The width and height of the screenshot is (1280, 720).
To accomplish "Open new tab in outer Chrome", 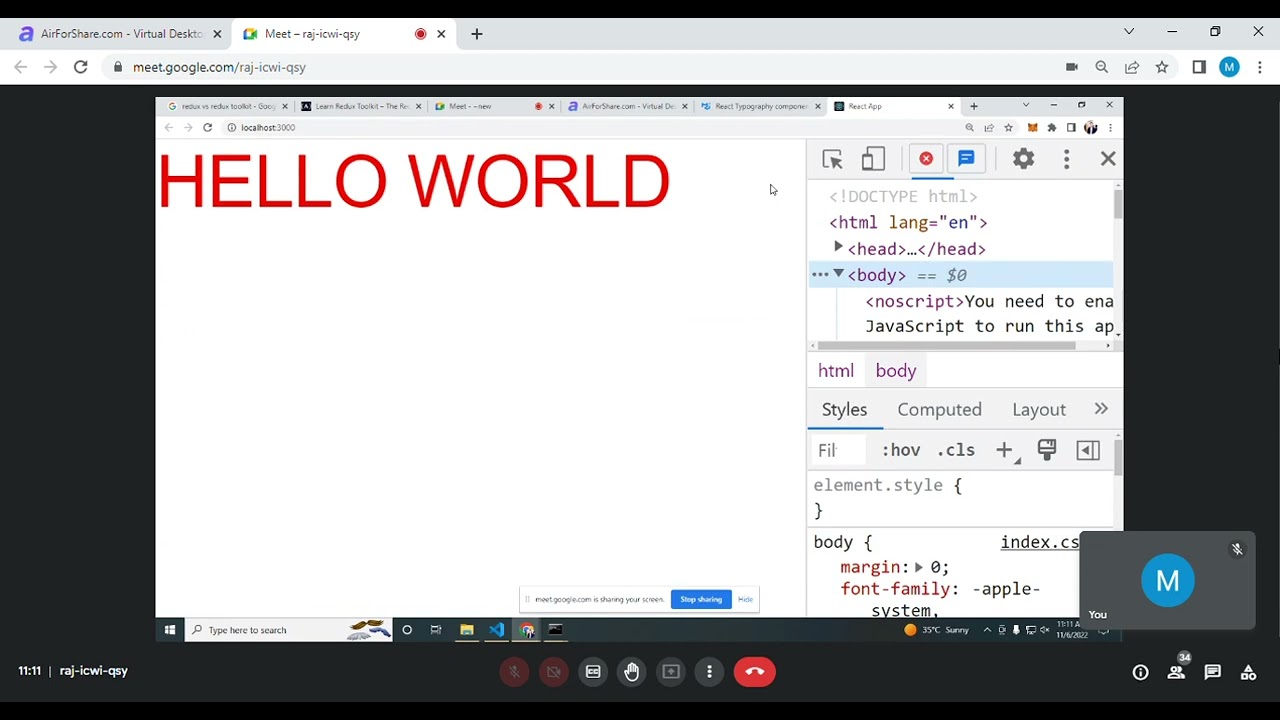I will coord(477,34).
